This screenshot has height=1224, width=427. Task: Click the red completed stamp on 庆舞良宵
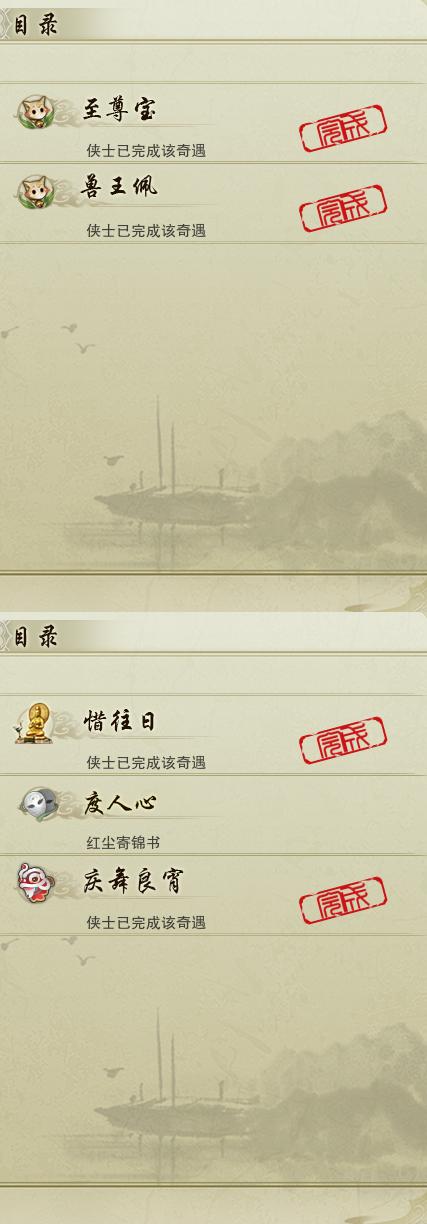tap(343, 901)
